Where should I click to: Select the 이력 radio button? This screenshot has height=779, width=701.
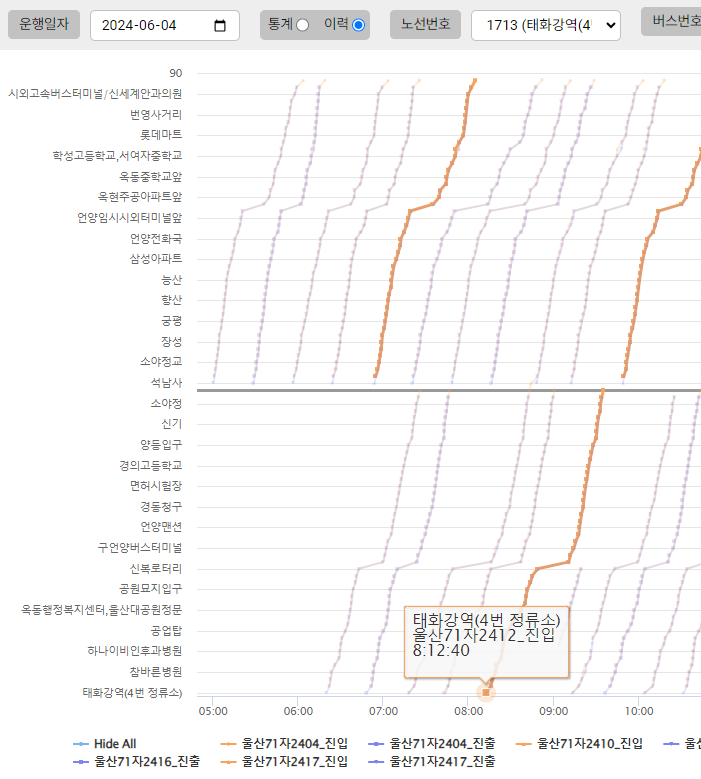[x=358, y=25]
